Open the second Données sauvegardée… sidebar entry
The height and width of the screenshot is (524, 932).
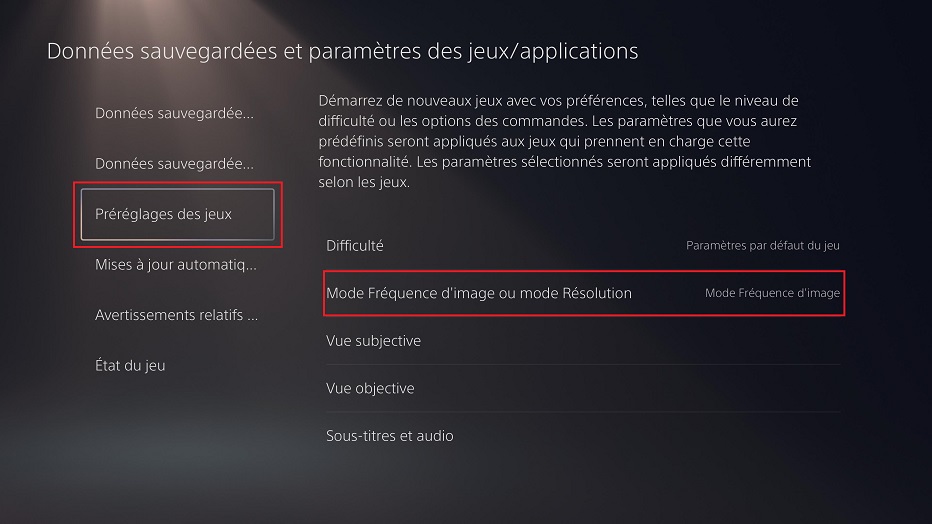pyautogui.click(x=174, y=163)
